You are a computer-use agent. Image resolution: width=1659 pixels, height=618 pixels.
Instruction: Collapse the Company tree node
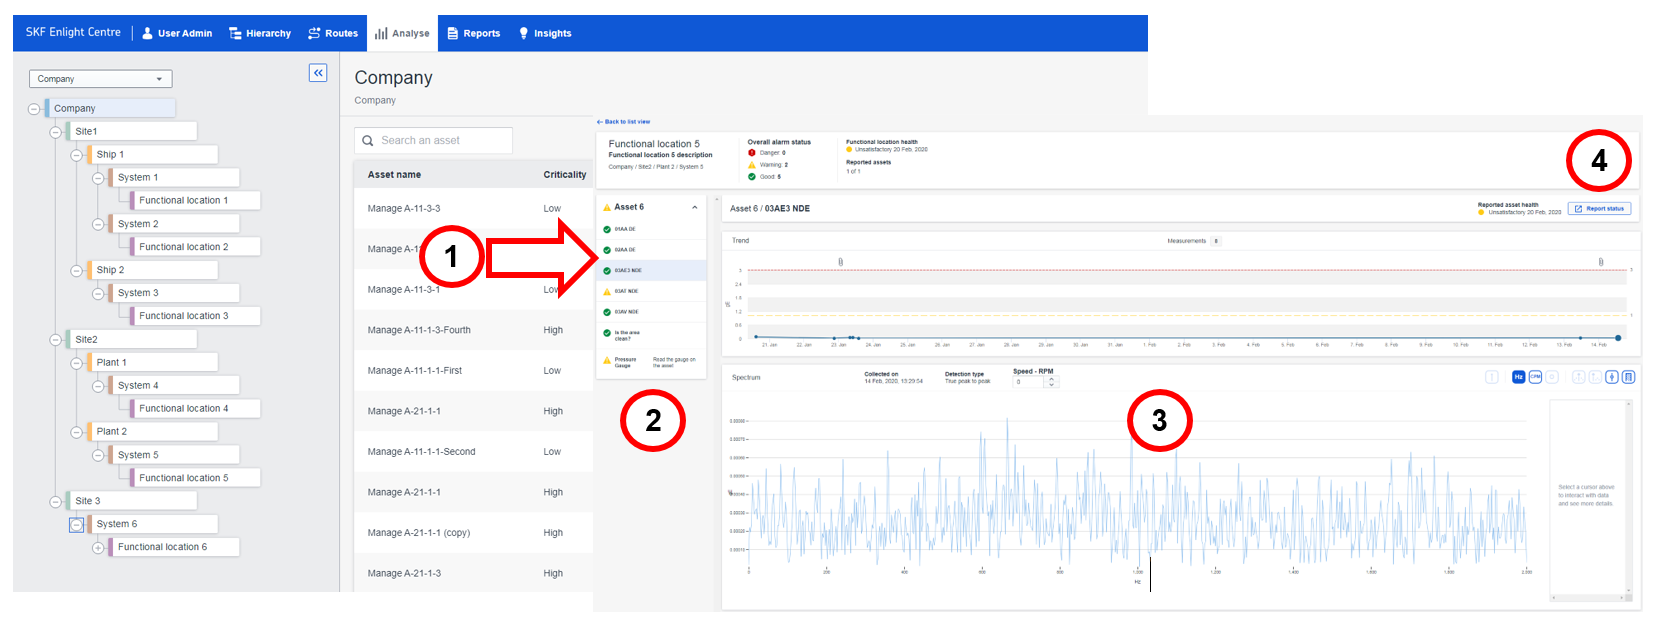click(34, 109)
